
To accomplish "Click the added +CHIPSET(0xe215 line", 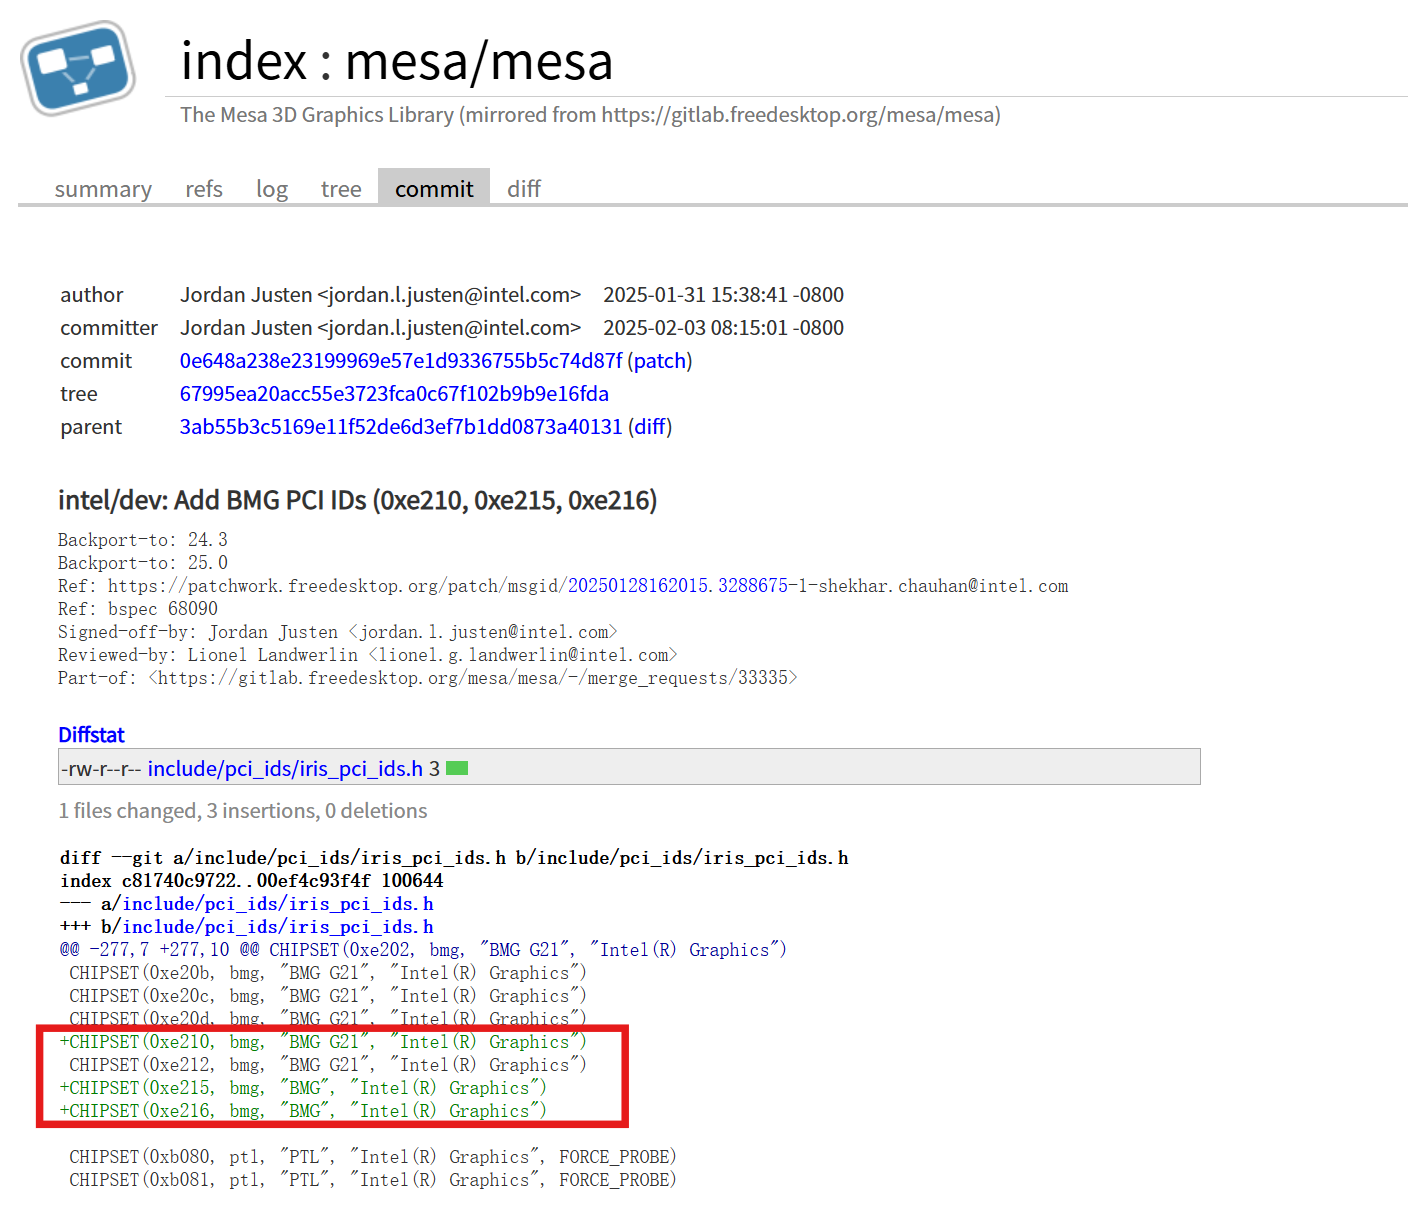I will click(303, 1088).
